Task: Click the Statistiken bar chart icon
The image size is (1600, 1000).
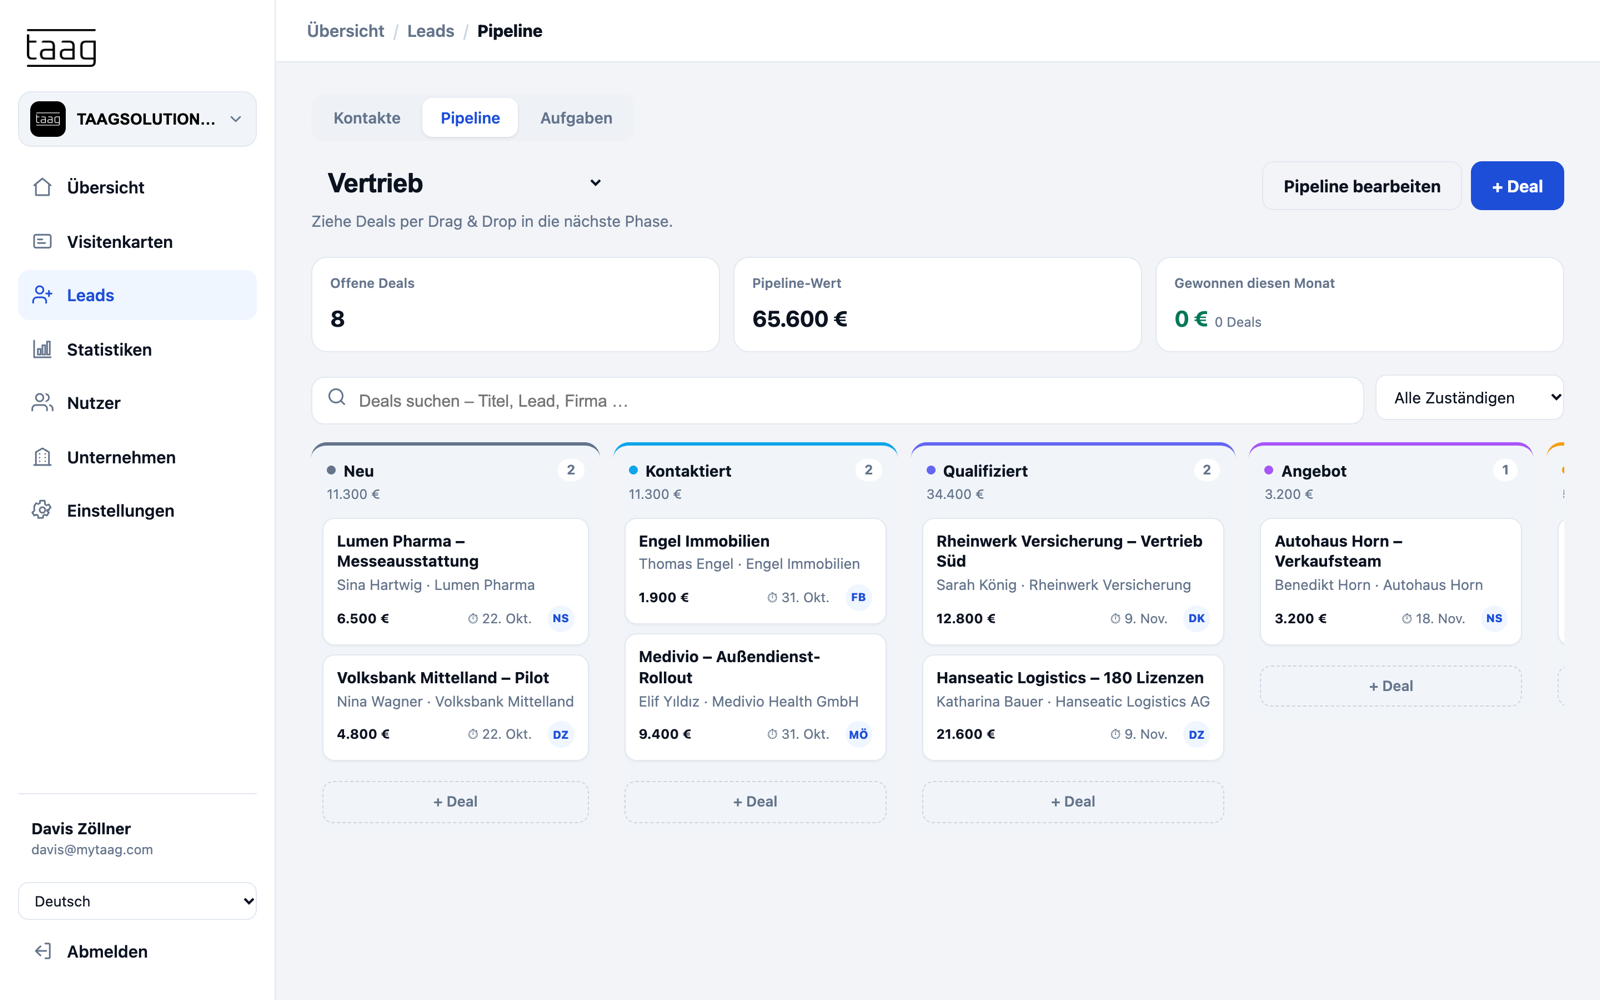Action: [42, 349]
